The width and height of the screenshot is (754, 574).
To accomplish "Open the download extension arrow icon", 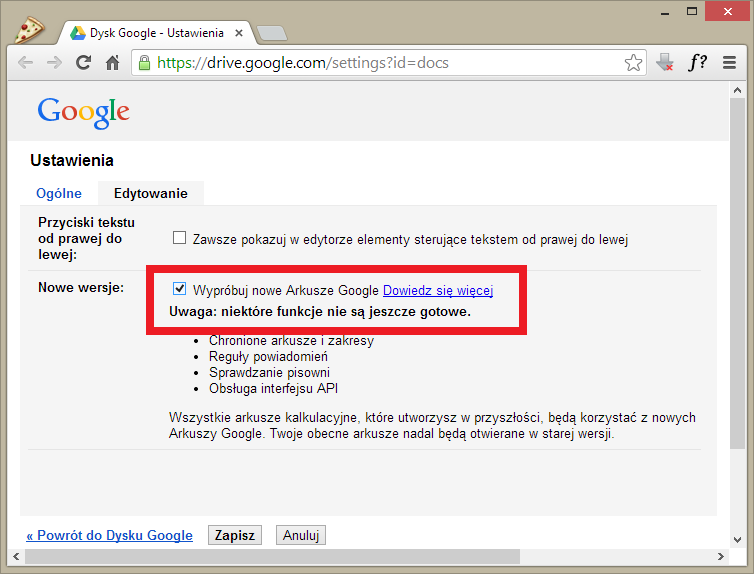I will click(665, 62).
